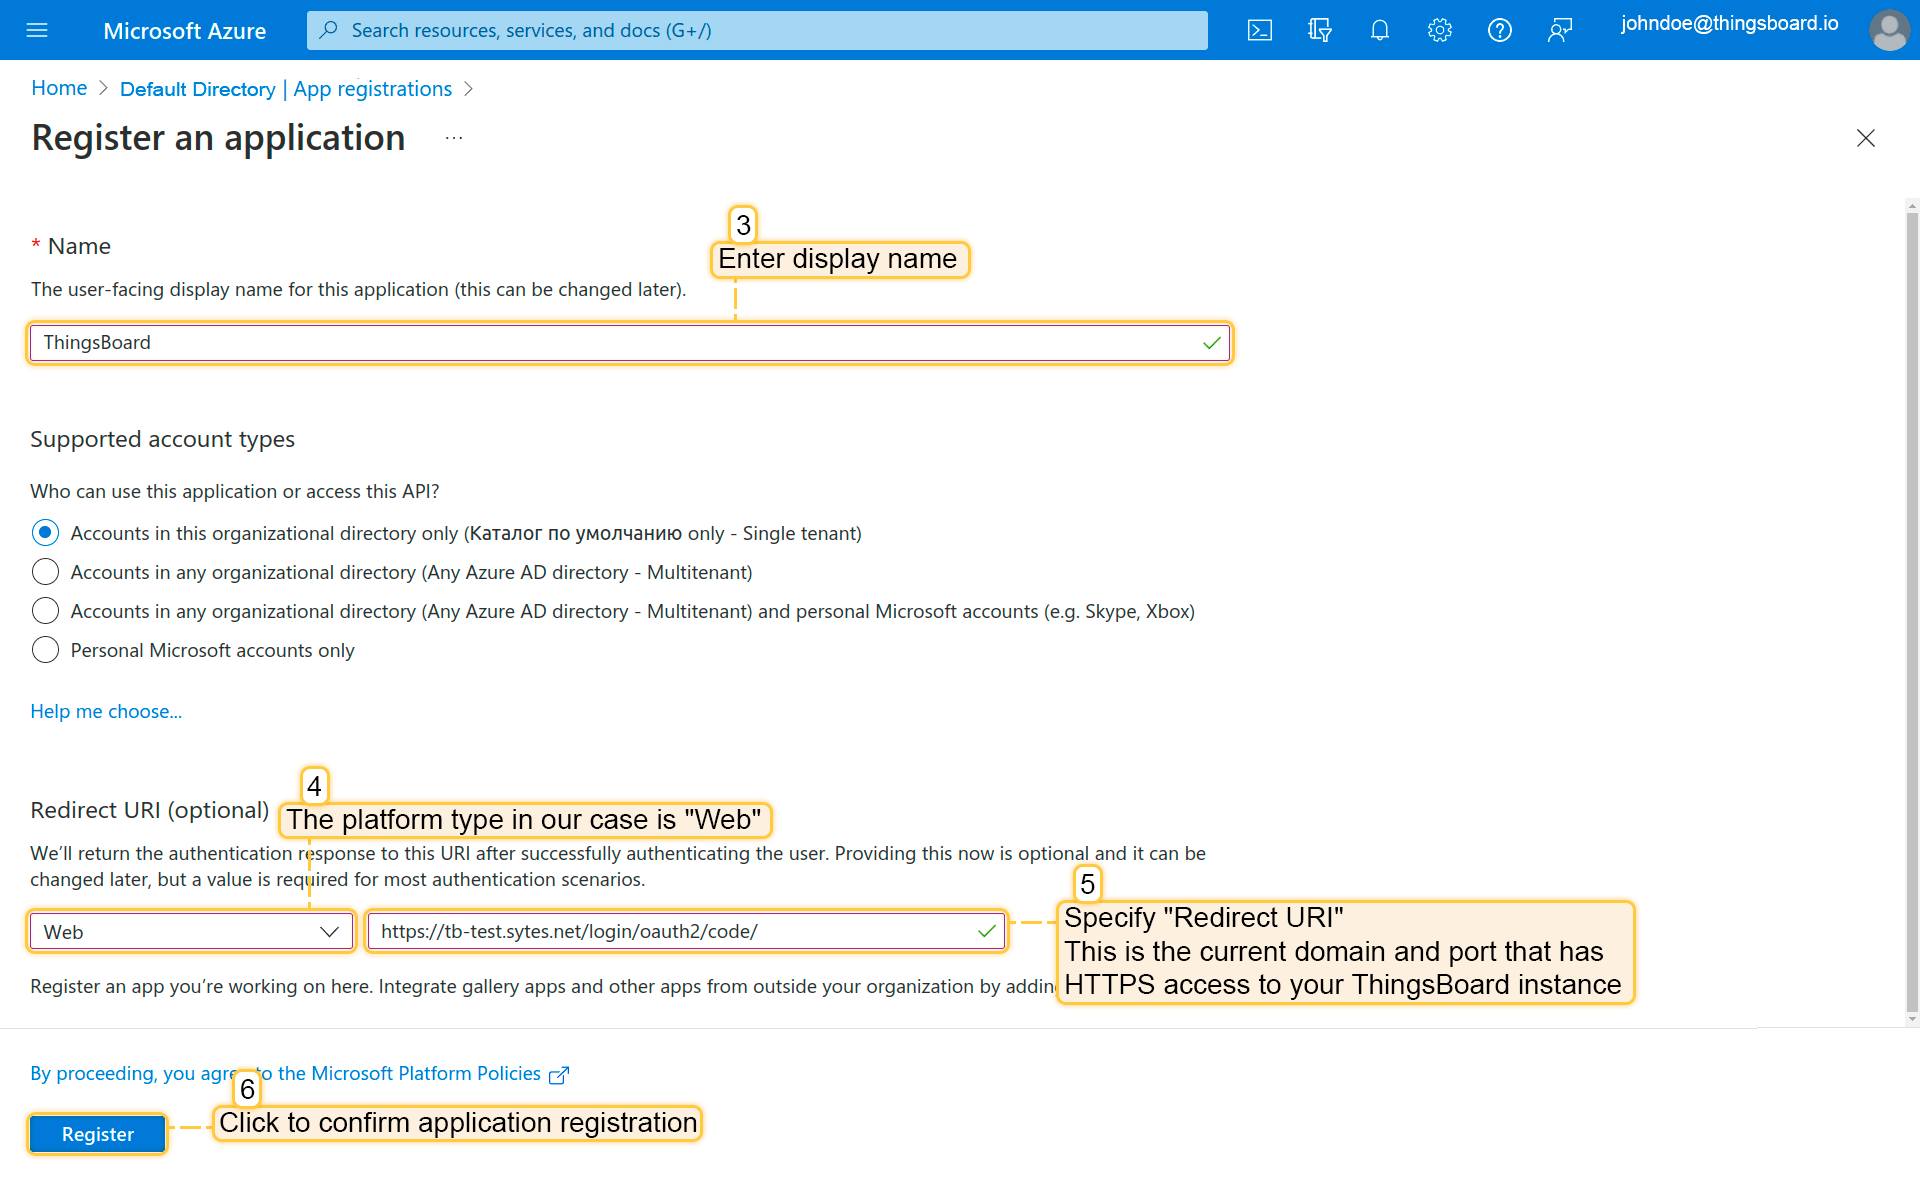Open Cloud Shell from top bar
Screen dimensions: 1920x1182
[x=1259, y=30]
